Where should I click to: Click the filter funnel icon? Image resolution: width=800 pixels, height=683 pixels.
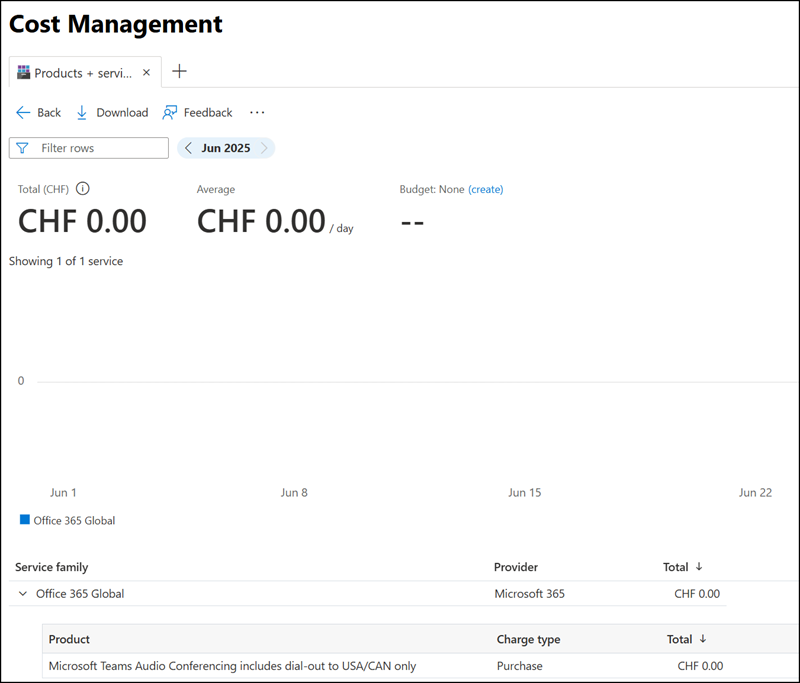point(22,148)
